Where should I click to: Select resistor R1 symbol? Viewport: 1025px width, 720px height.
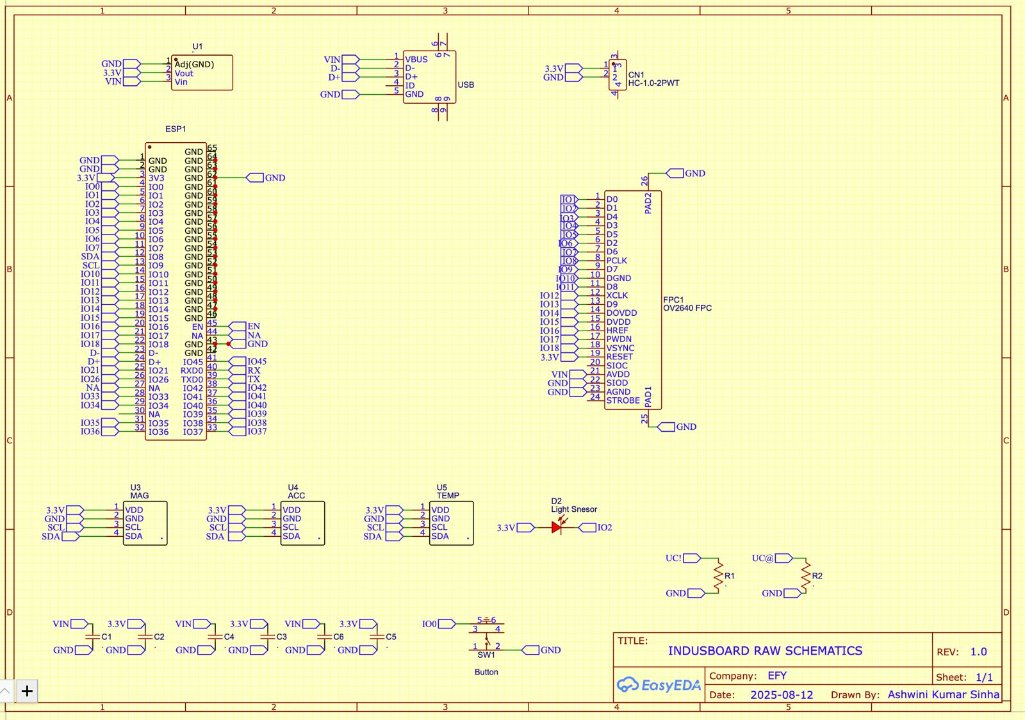(x=718, y=576)
